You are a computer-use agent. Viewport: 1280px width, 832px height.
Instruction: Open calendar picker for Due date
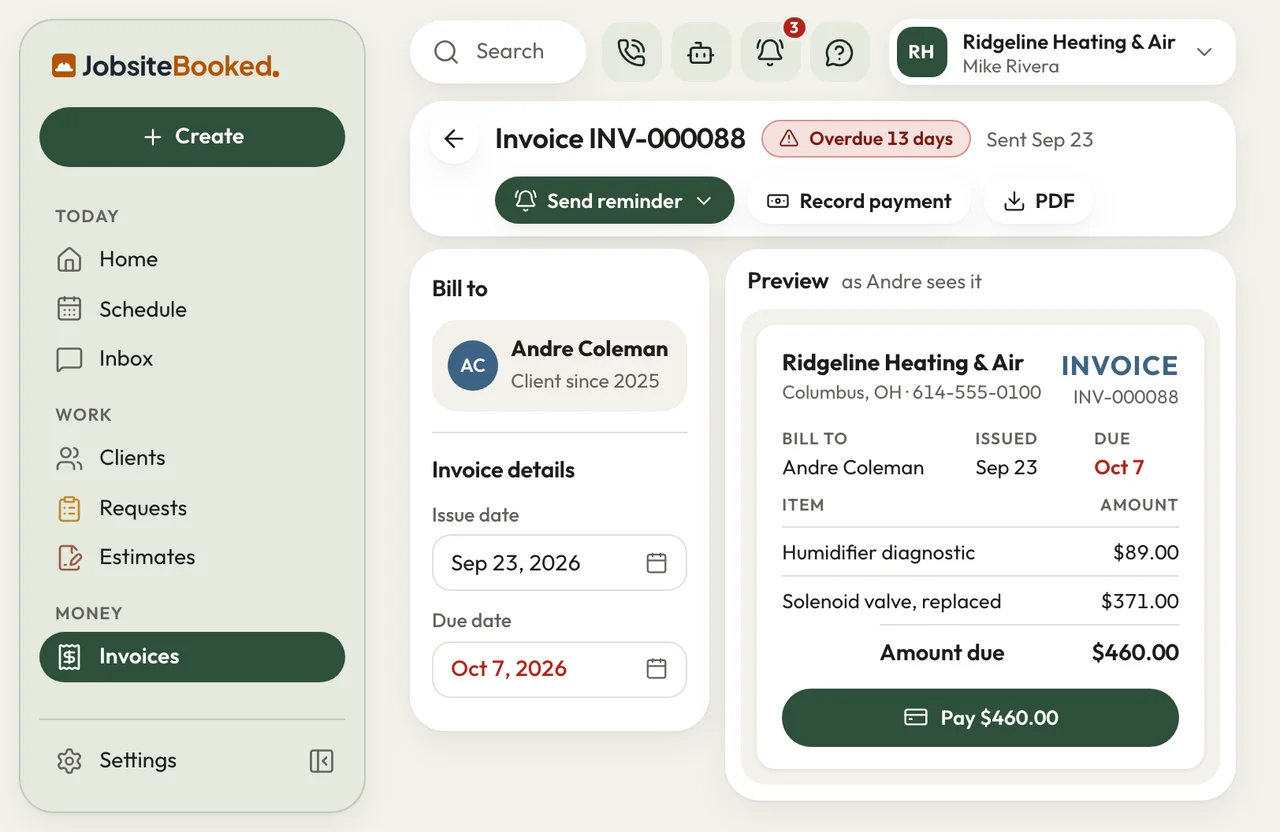tap(656, 669)
